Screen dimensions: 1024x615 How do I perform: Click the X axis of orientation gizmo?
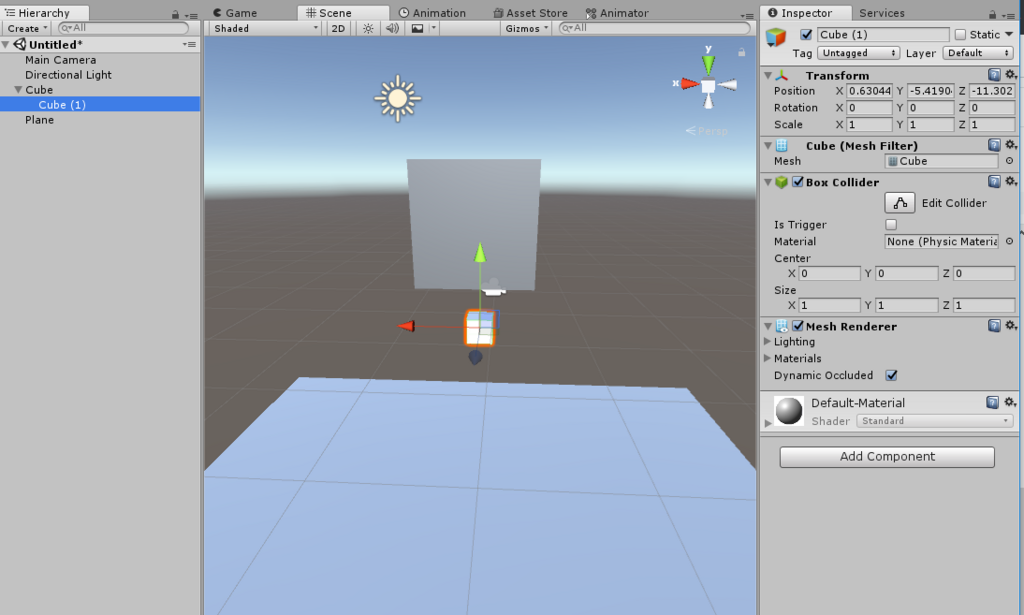click(689, 84)
